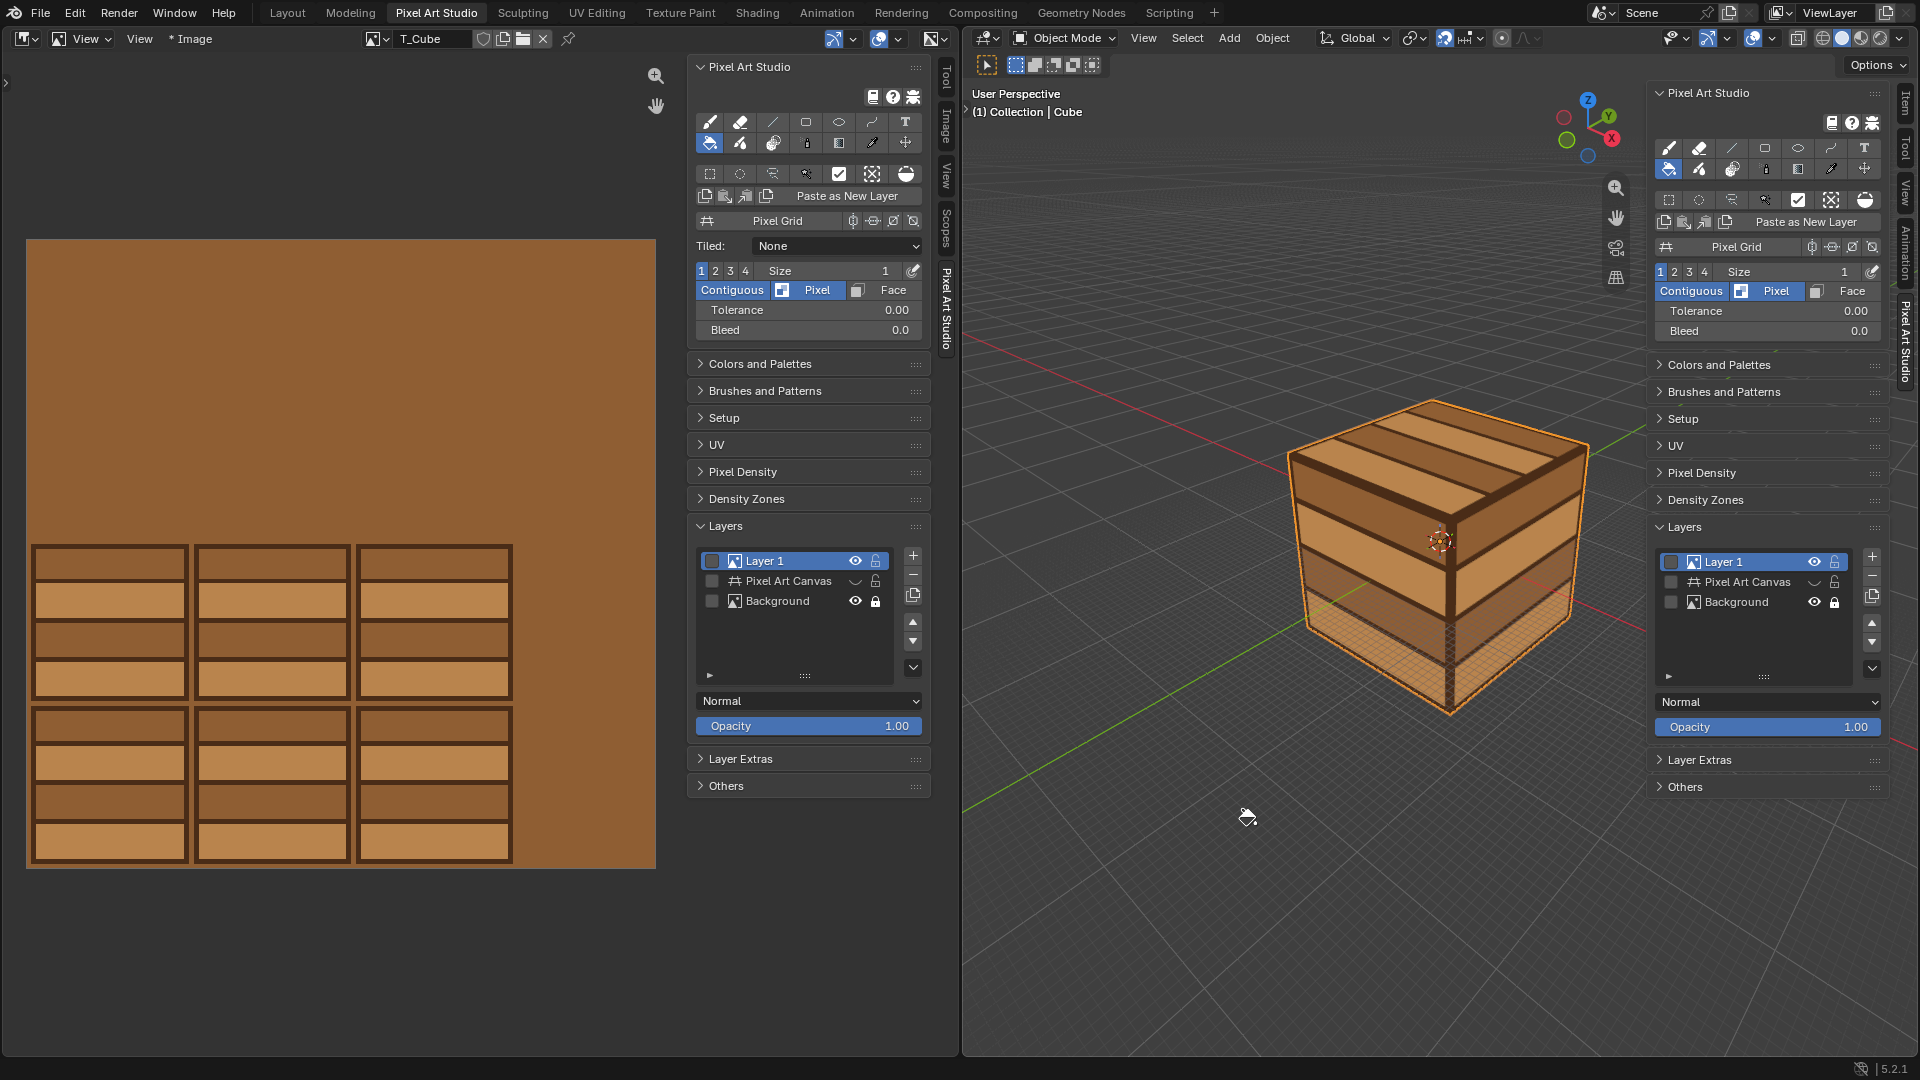Select the move tool in 3D viewport sidebar
Screen dimensions: 1920x1080
click(x=1864, y=169)
